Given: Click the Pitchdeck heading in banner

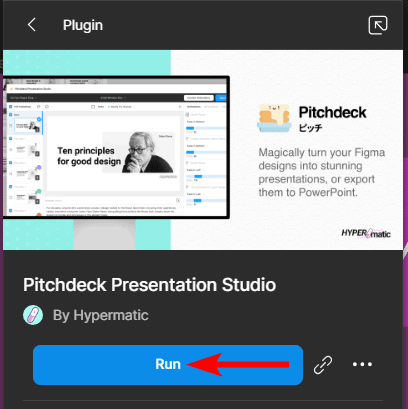Looking at the screenshot, I should 332,112.
